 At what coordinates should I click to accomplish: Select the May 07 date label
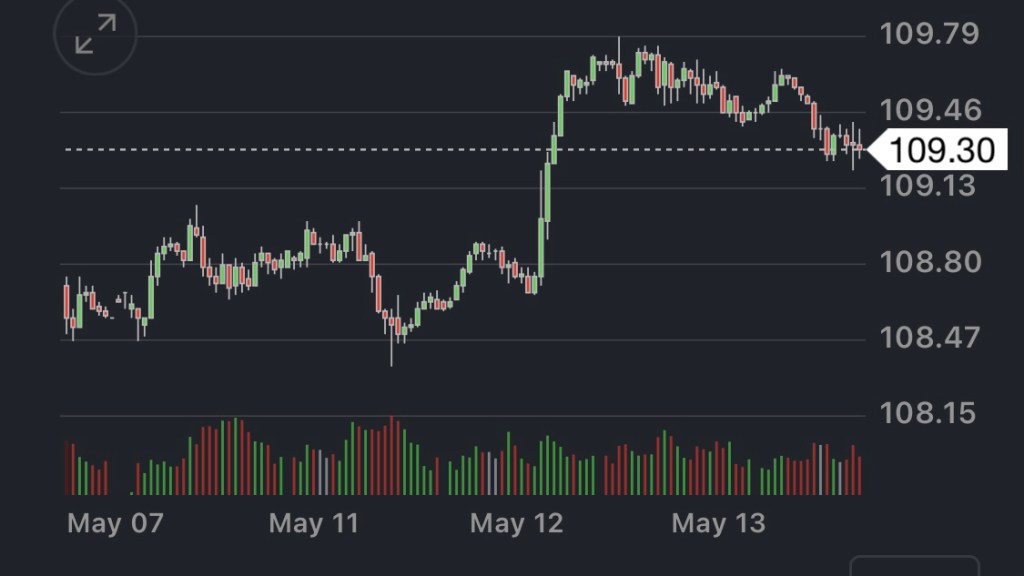114,523
